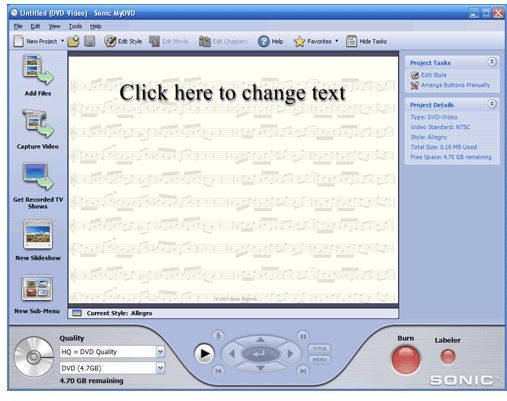The height and width of the screenshot is (401, 507).
Task: Toggle Hide Tasks panel button
Action: click(x=366, y=41)
